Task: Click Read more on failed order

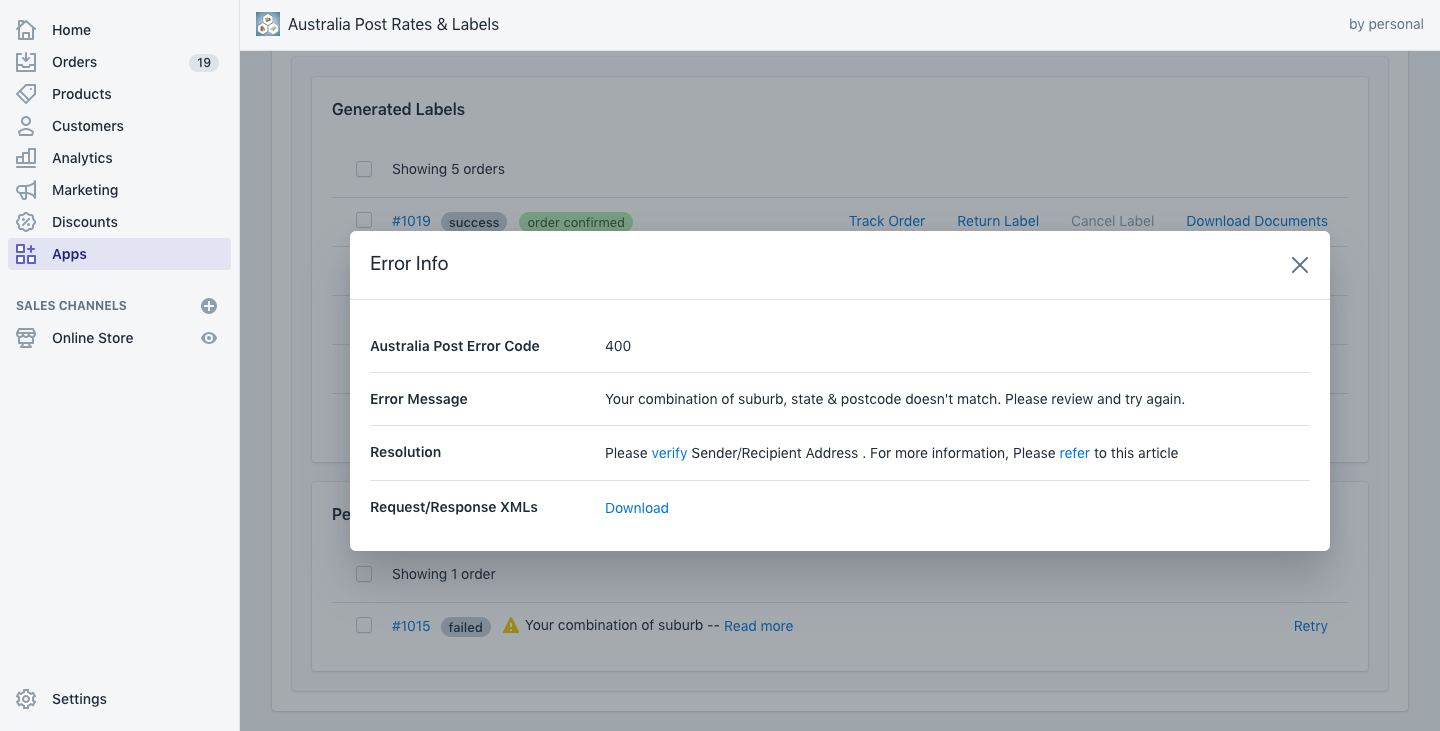Action: click(758, 626)
